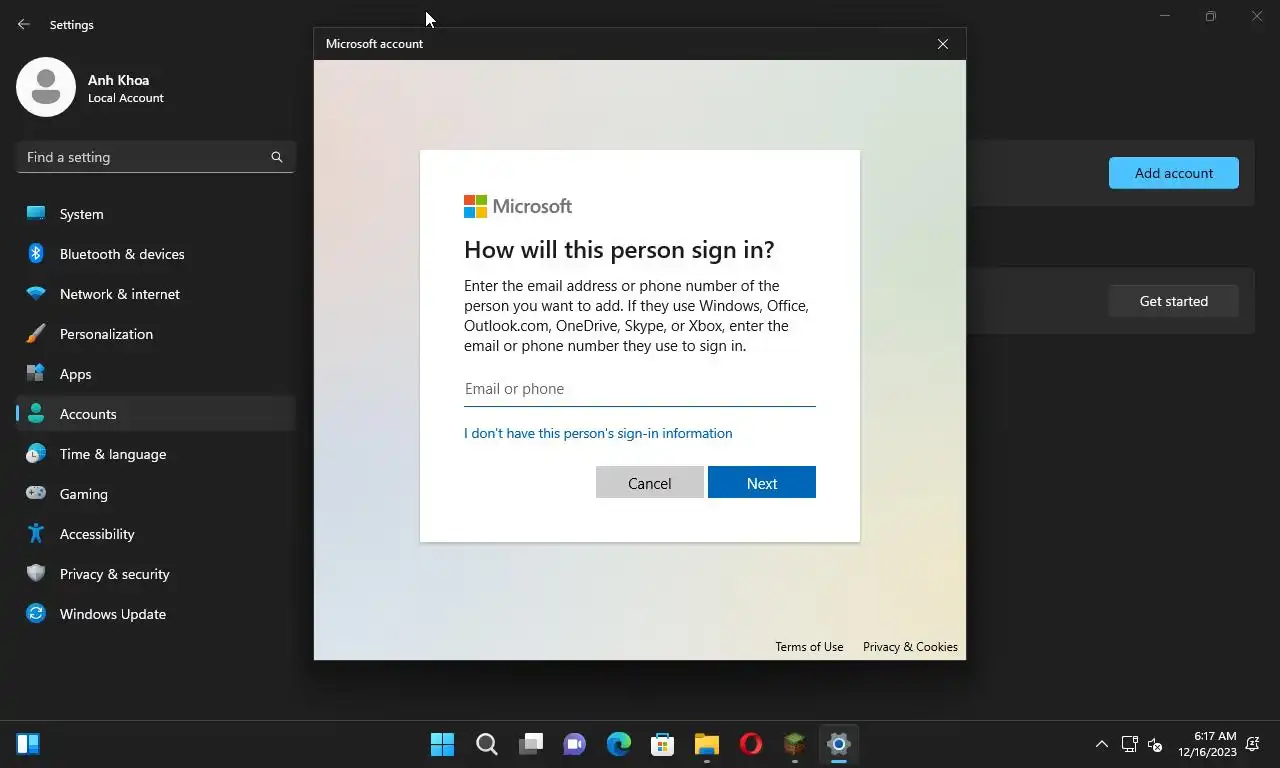The image size is (1280, 768).
Task: Click the Local Account label
Action: [126, 98]
